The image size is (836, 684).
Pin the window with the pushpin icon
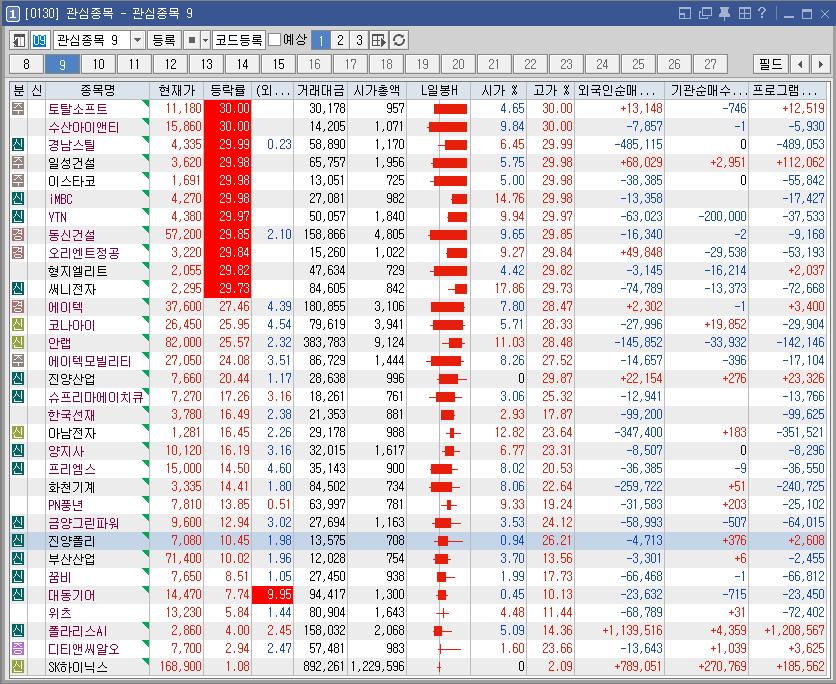[x=724, y=13]
